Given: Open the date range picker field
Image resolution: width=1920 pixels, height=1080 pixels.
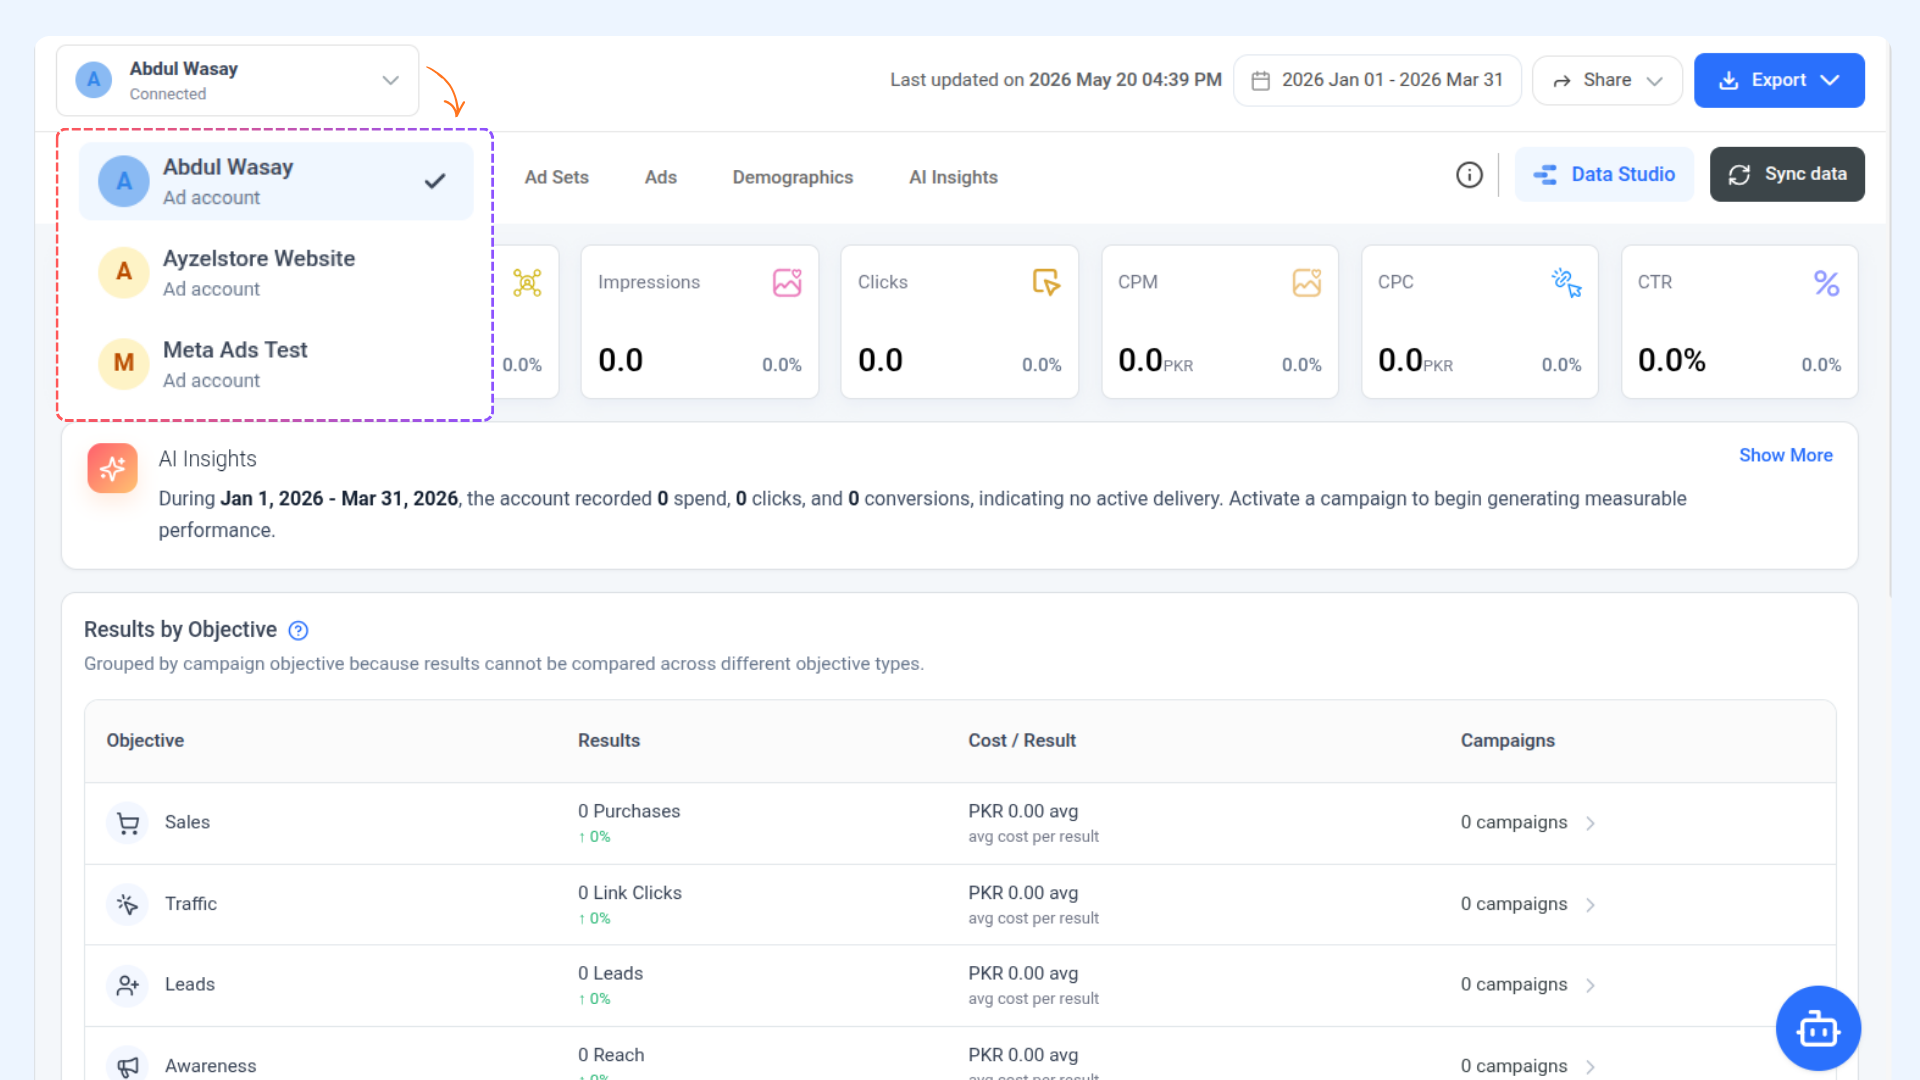Looking at the screenshot, I should 1377,80.
